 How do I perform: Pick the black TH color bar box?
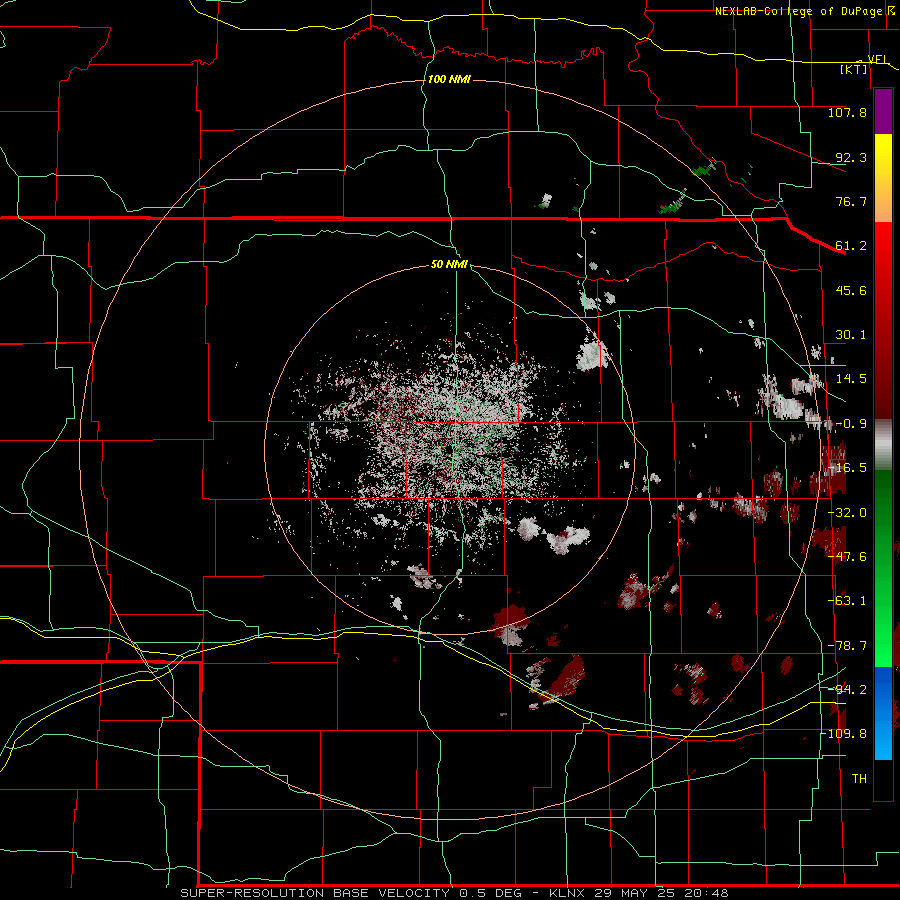coord(883,779)
